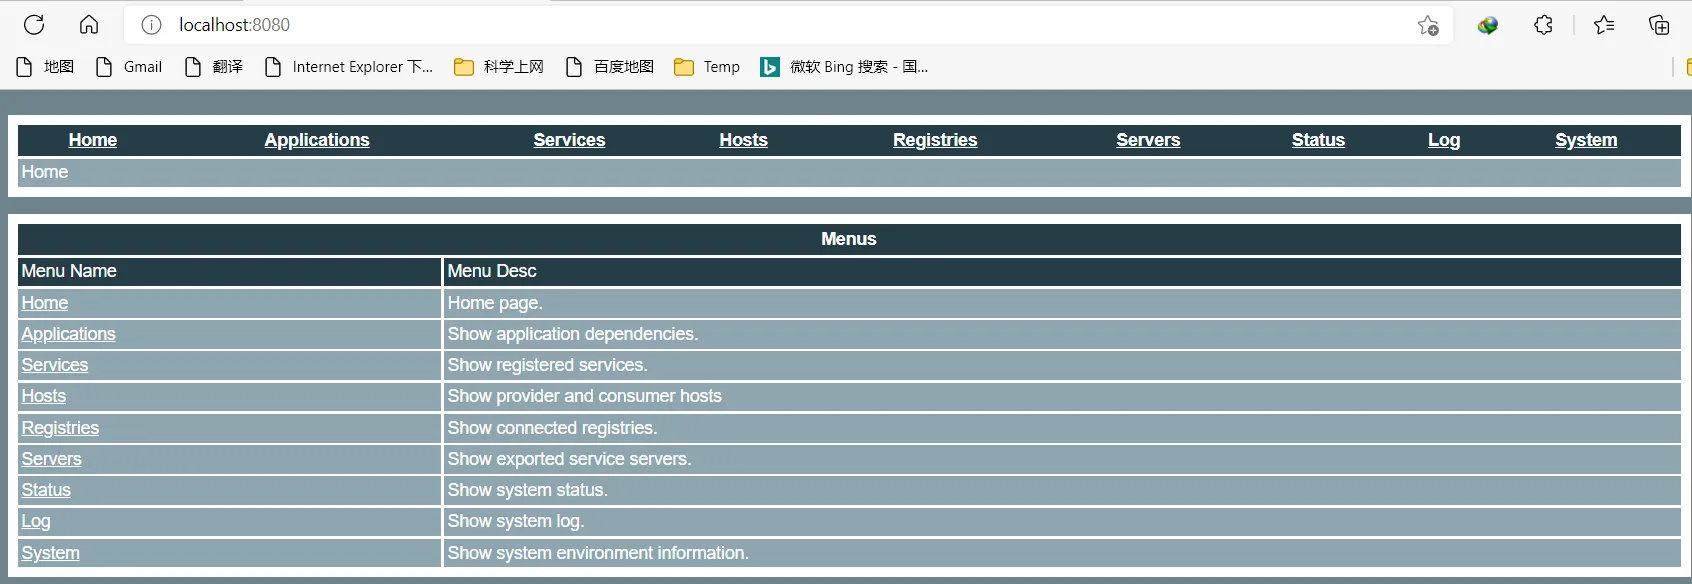Click the Hosts link in Menus table

click(x=44, y=396)
